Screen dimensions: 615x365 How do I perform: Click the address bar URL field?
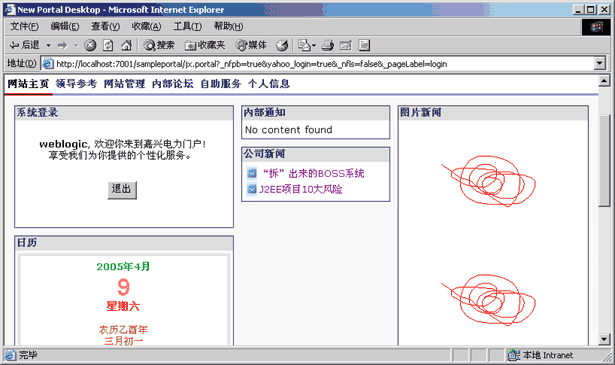[x=318, y=64]
